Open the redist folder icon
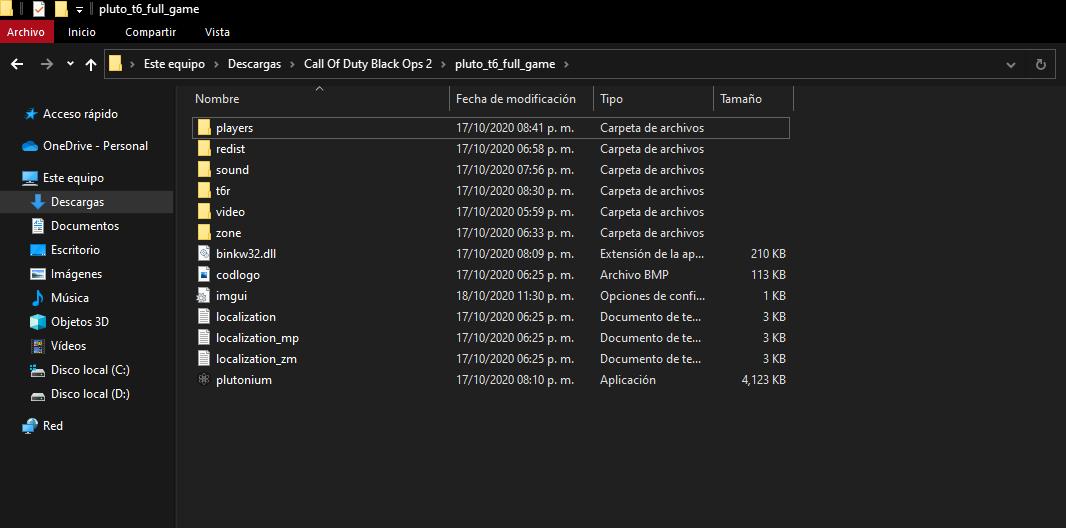Screen dimensions: 1066x528 coord(204,149)
